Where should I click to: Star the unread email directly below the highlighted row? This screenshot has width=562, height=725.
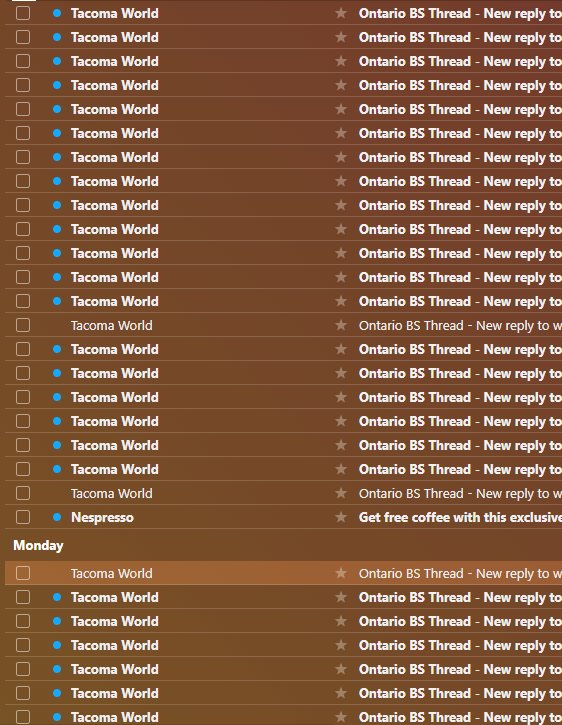pyautogui.click(x=341, y=597)
